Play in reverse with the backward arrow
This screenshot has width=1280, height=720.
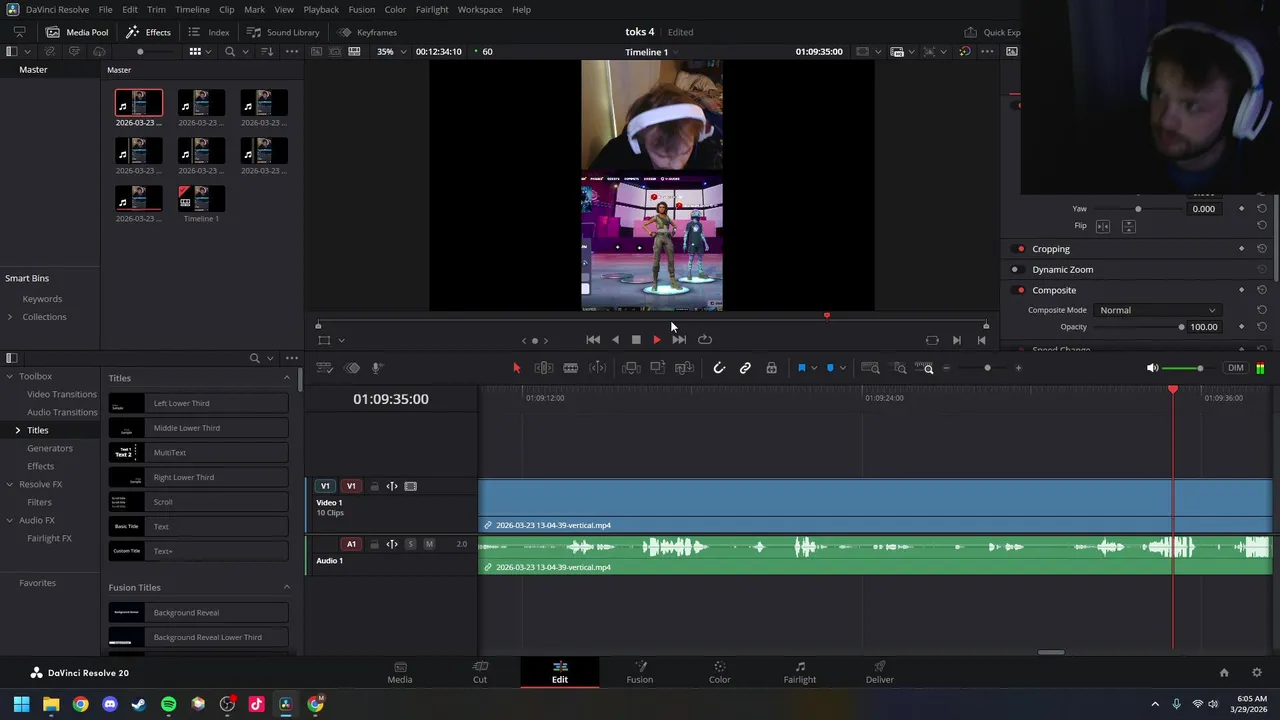(615, 340)
